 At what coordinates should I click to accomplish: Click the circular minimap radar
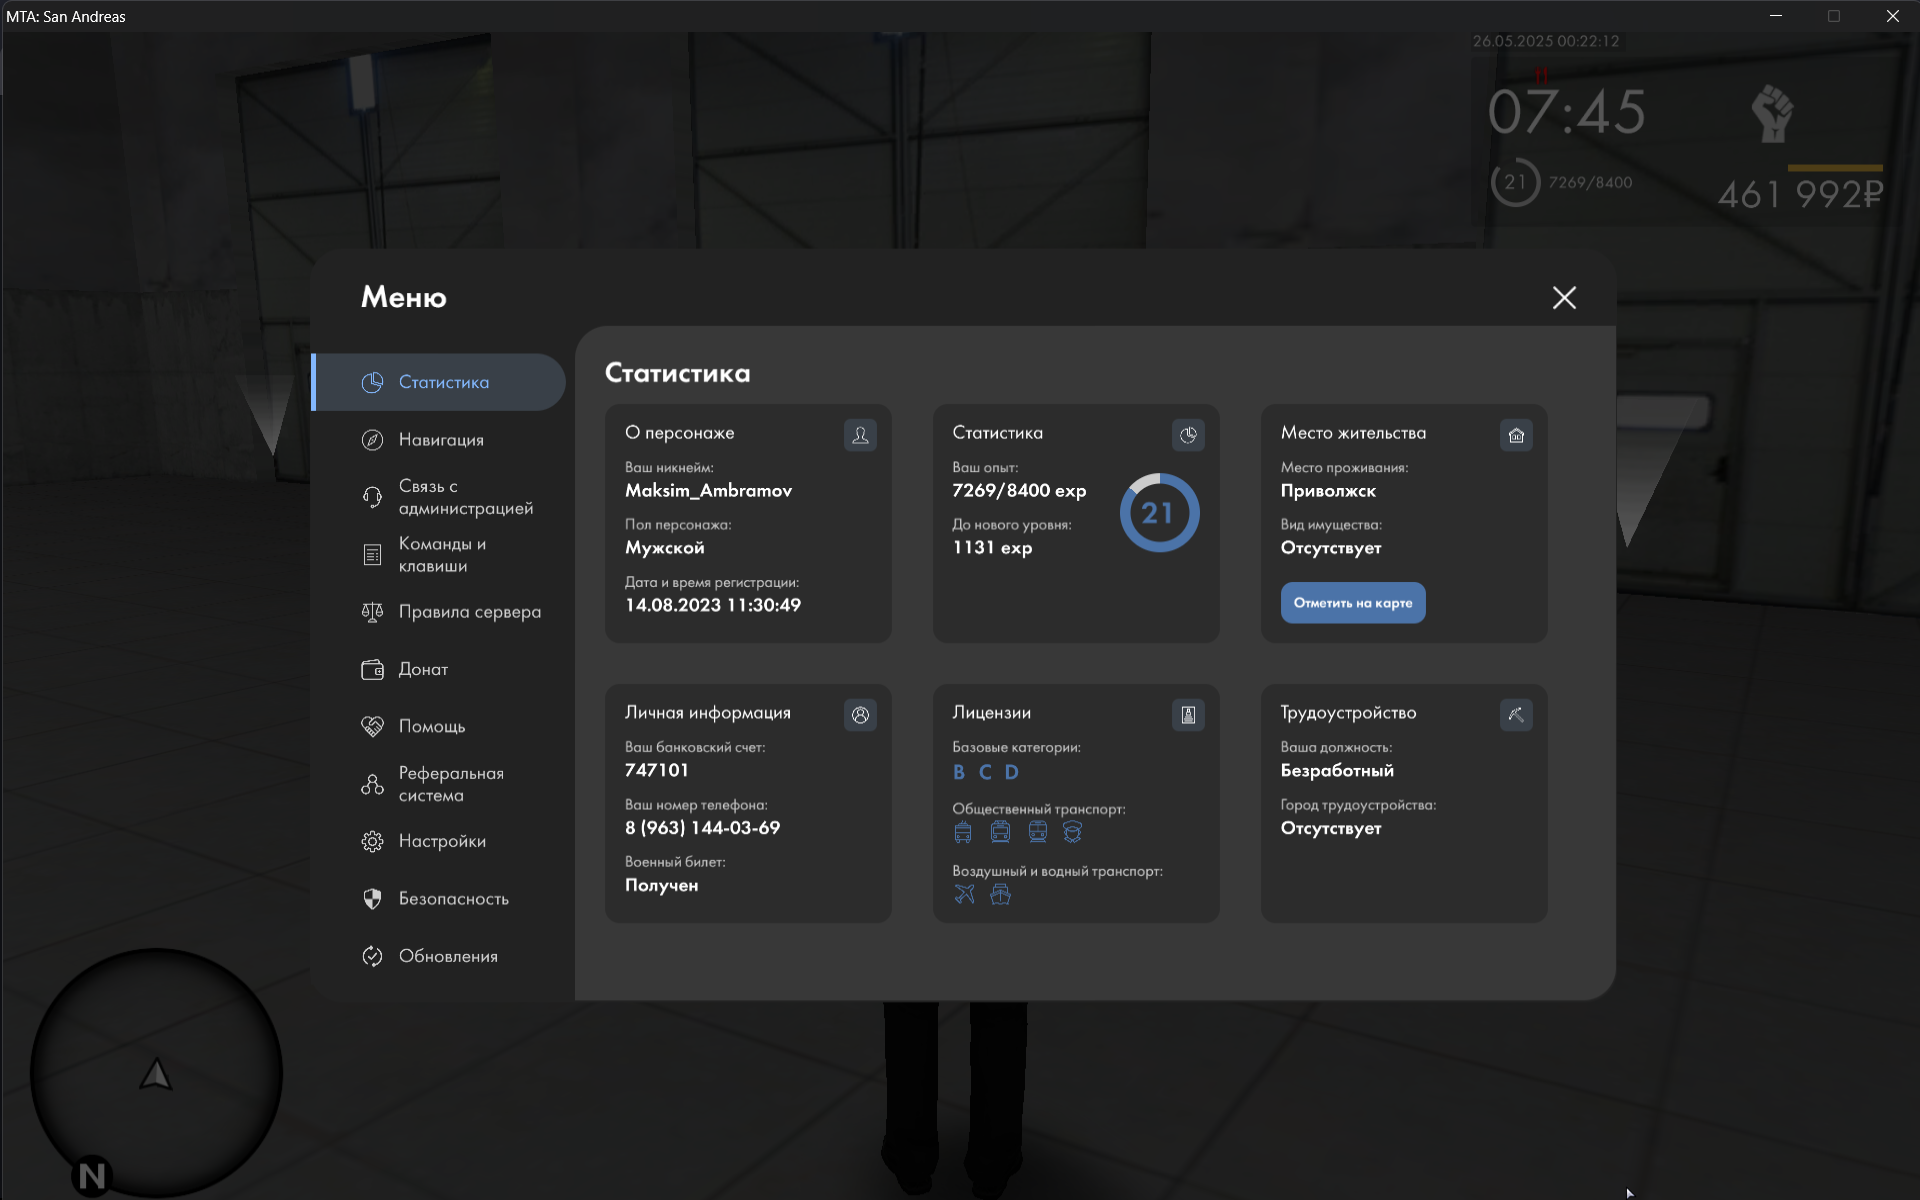click(x=156, y=1074)
